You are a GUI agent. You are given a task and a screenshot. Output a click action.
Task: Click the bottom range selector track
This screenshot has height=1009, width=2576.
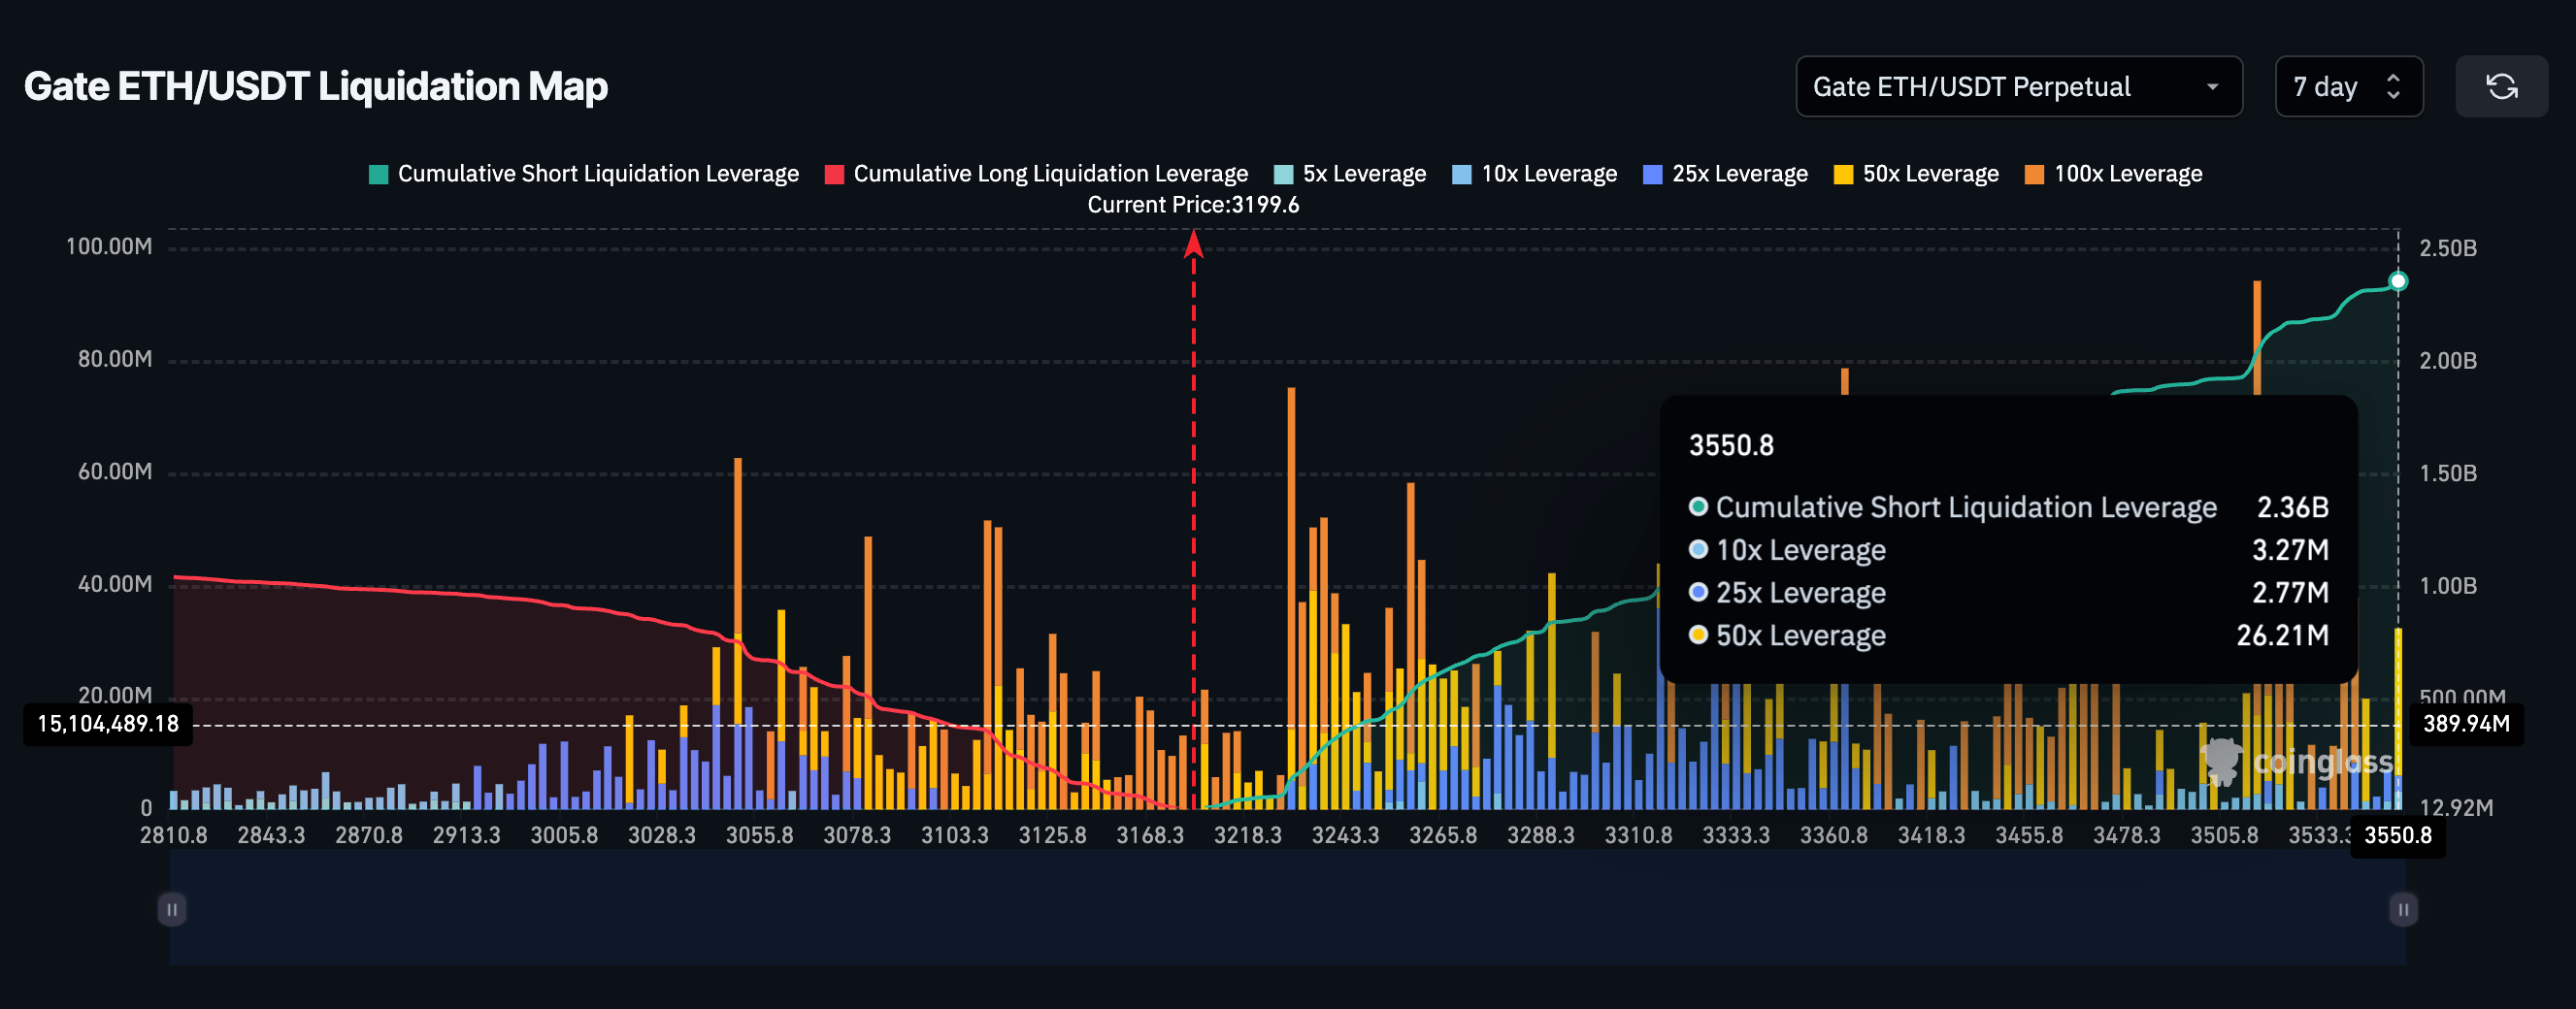(x=1288, y=910)
